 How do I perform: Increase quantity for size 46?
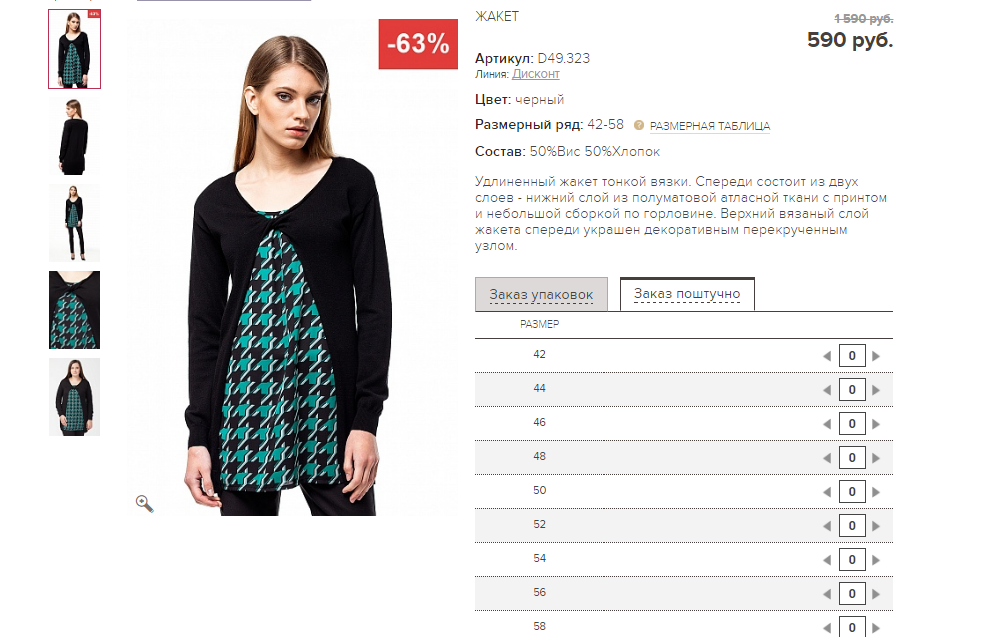tap(876, 424)
